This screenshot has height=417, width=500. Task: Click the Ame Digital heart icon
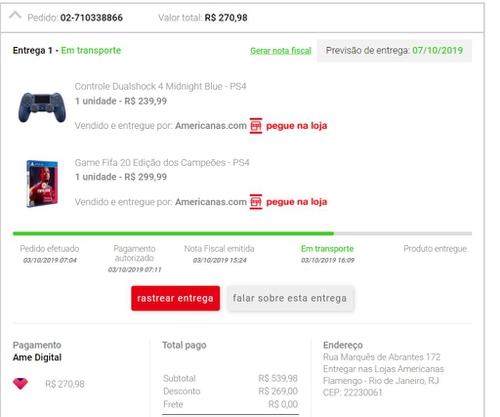[x=20, y=384]
